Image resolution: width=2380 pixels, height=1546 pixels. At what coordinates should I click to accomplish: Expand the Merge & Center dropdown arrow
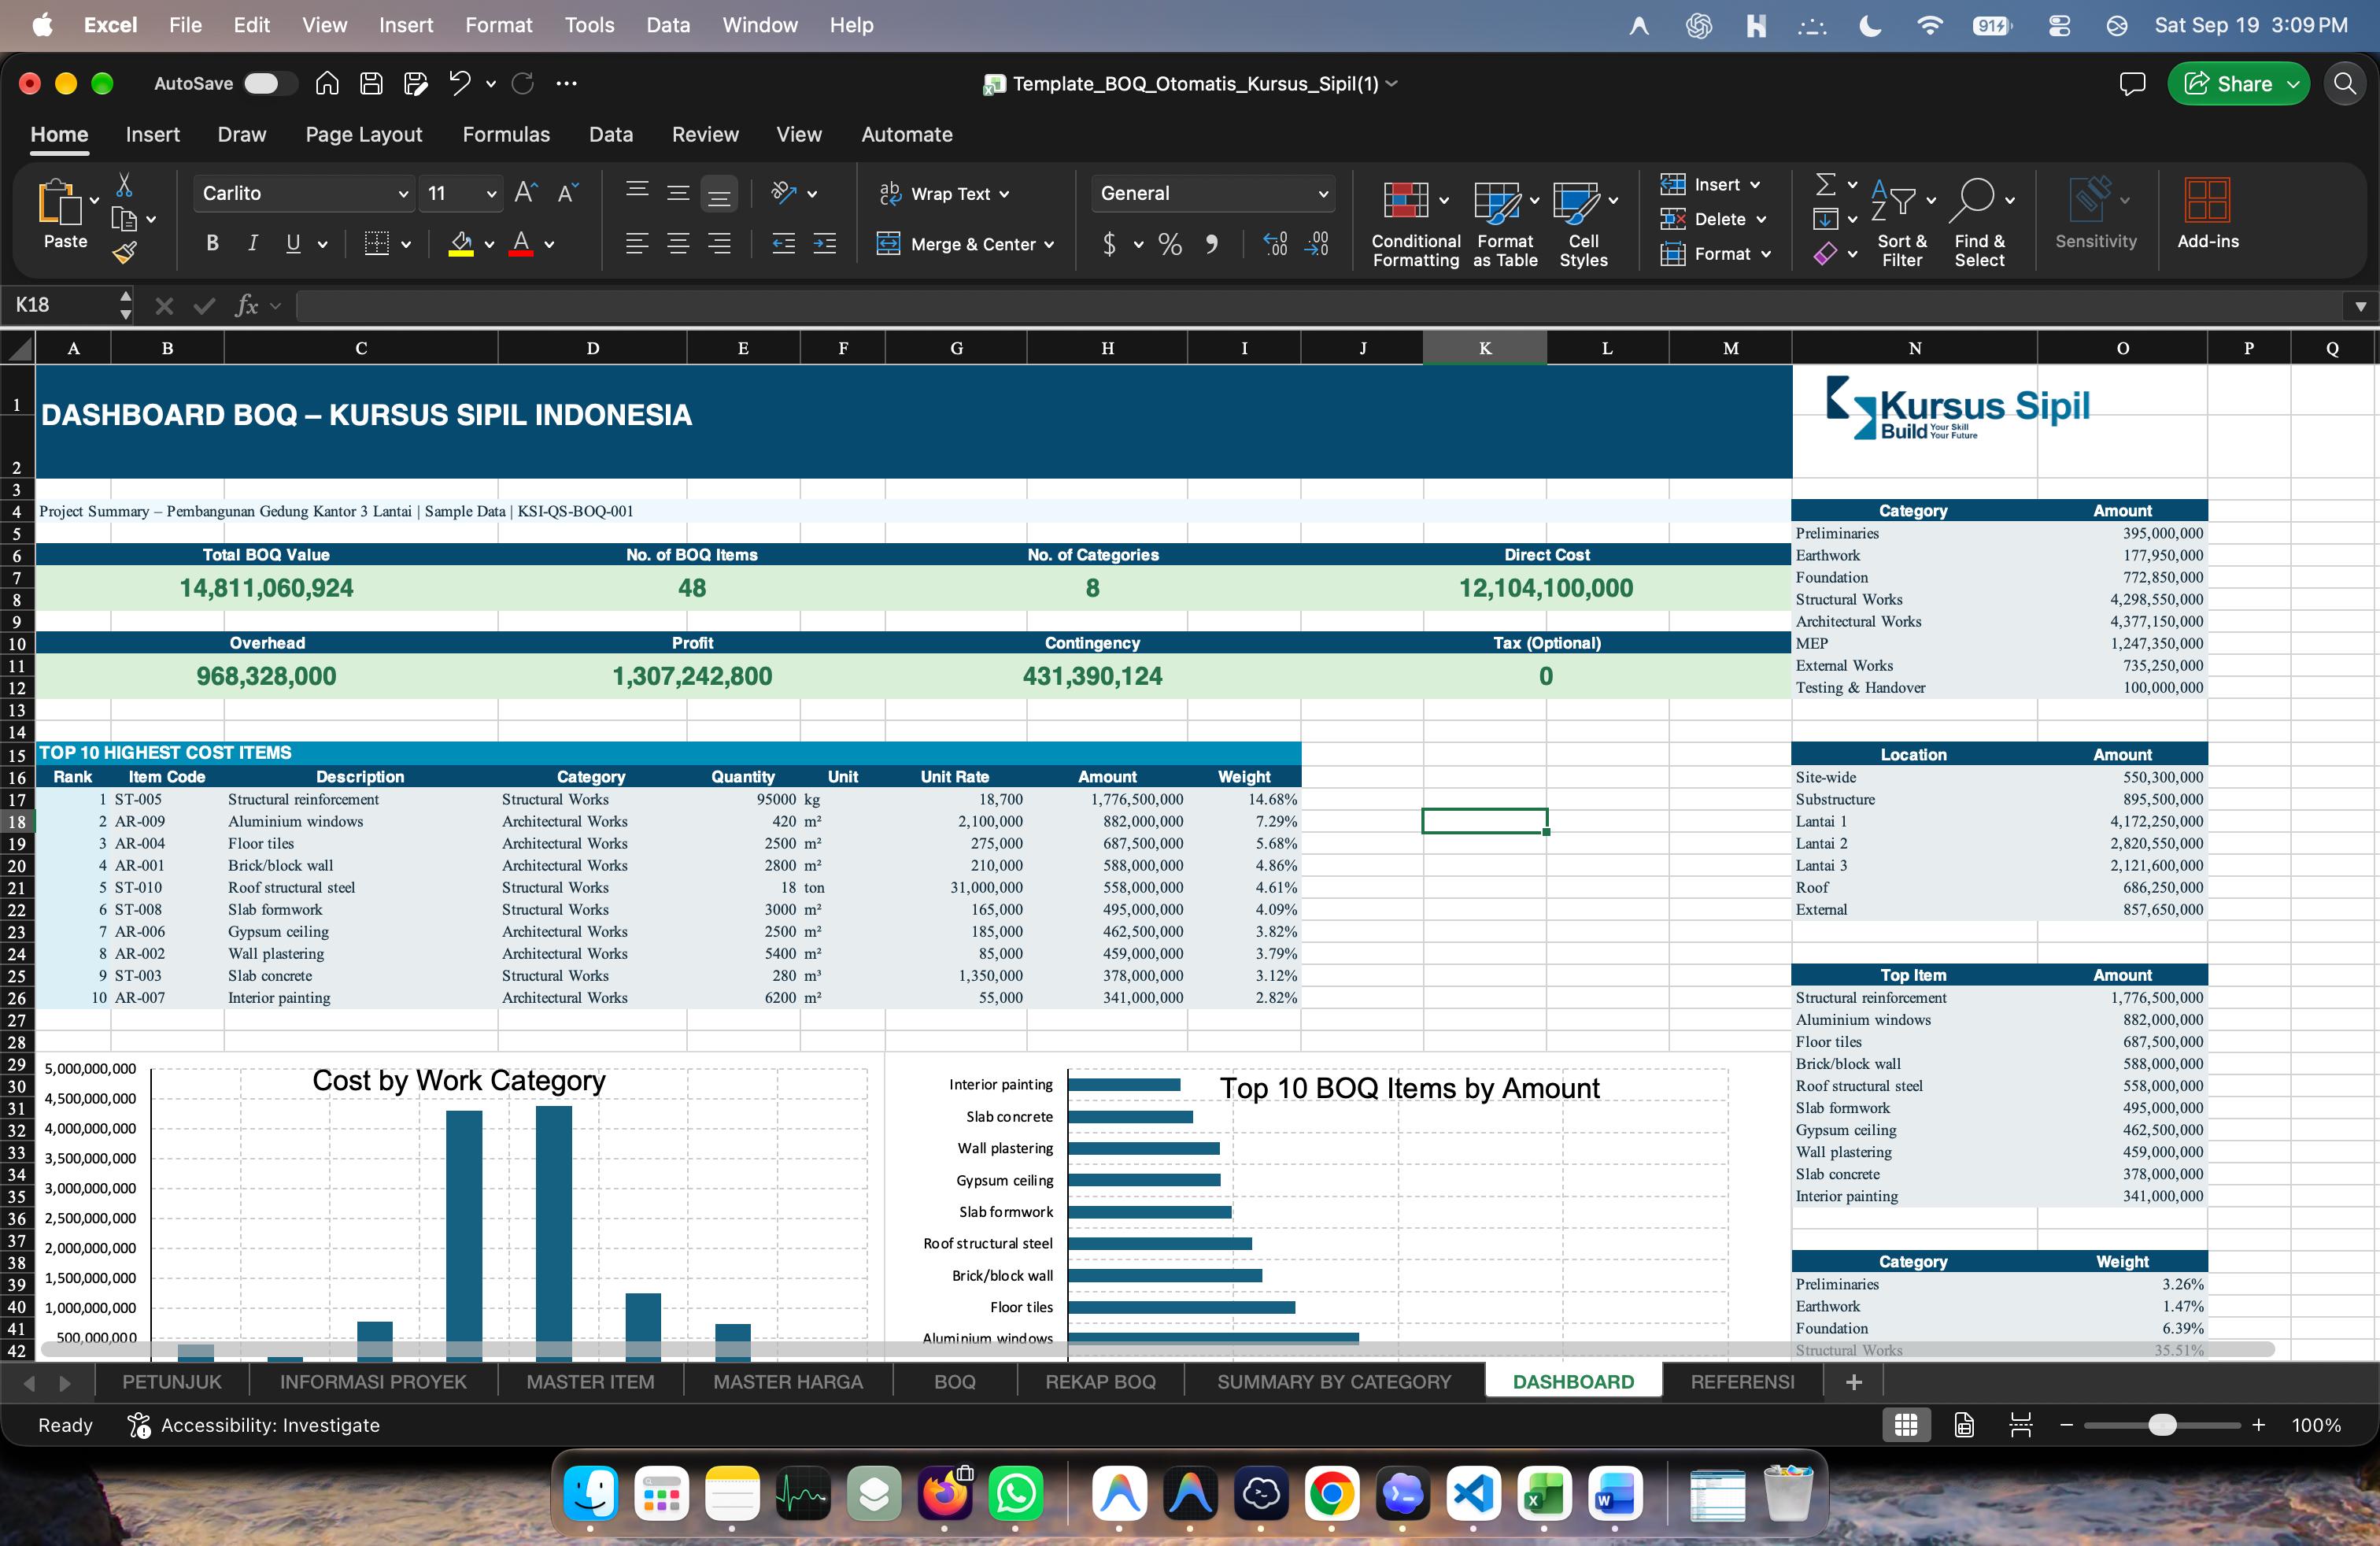click(1049, 245)
